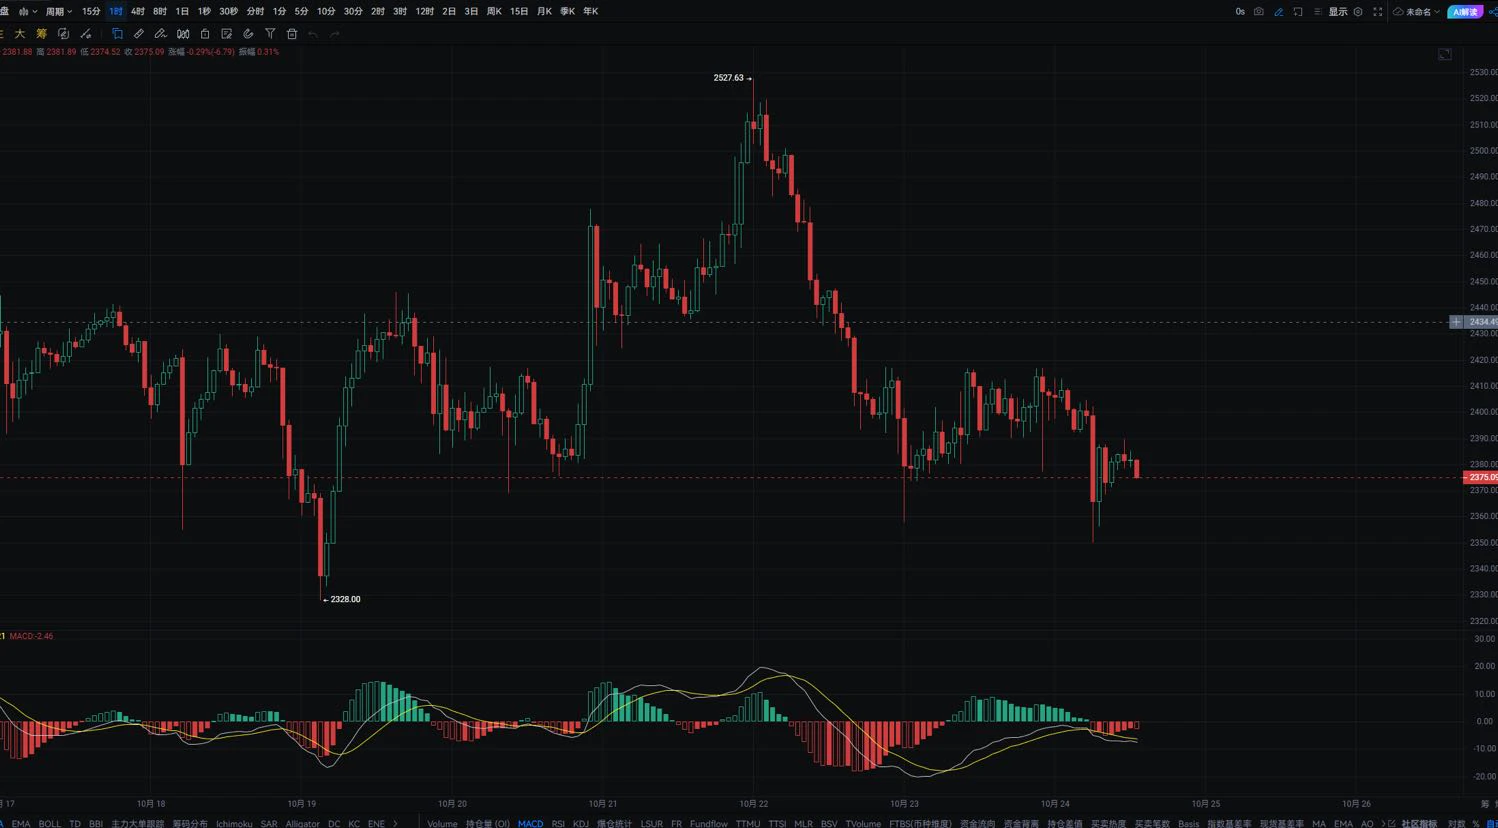Click the filter funnel icon
The image size is (1498, 828).
click(x=270, y=34)
